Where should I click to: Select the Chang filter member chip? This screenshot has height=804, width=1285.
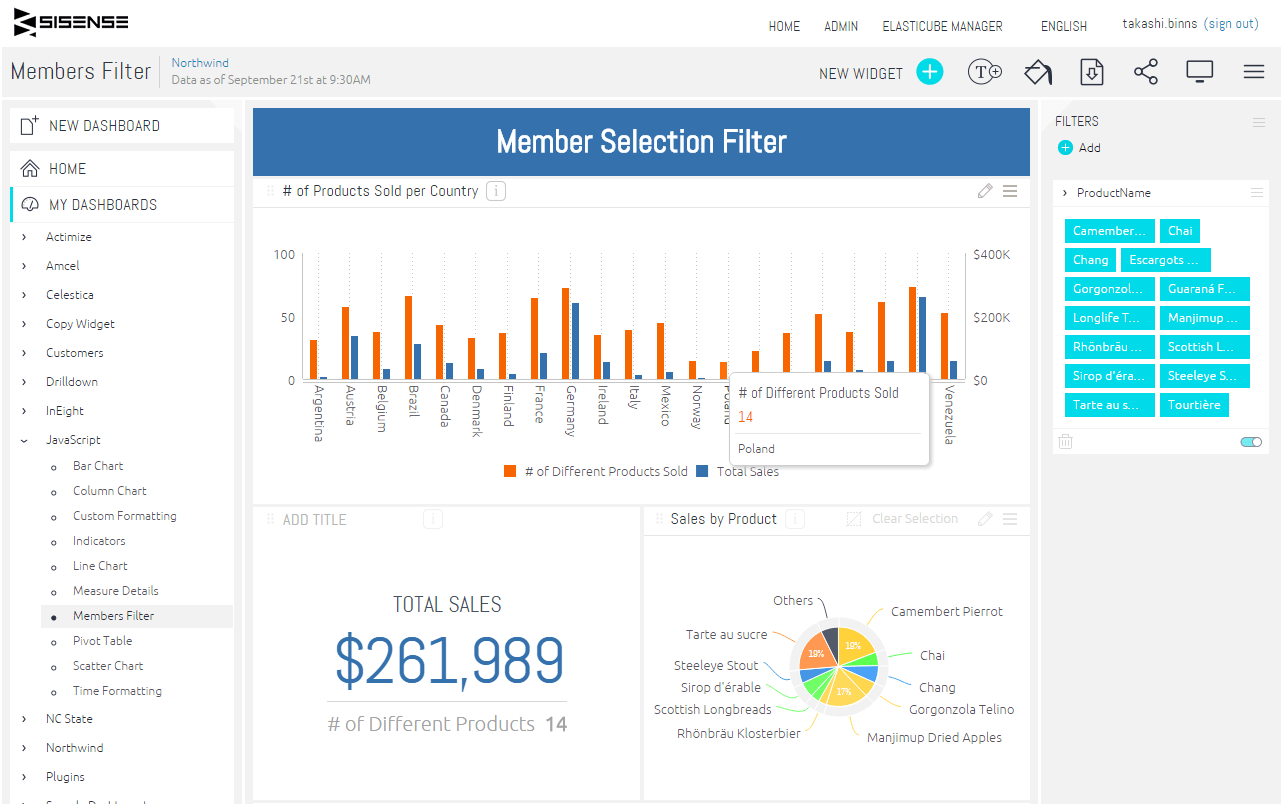point(1090,260)
